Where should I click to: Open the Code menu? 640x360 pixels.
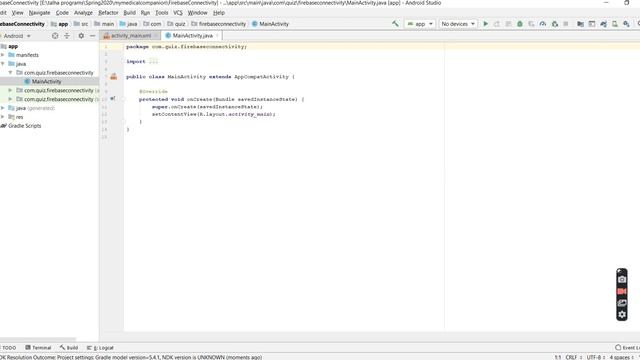[62, 13]
